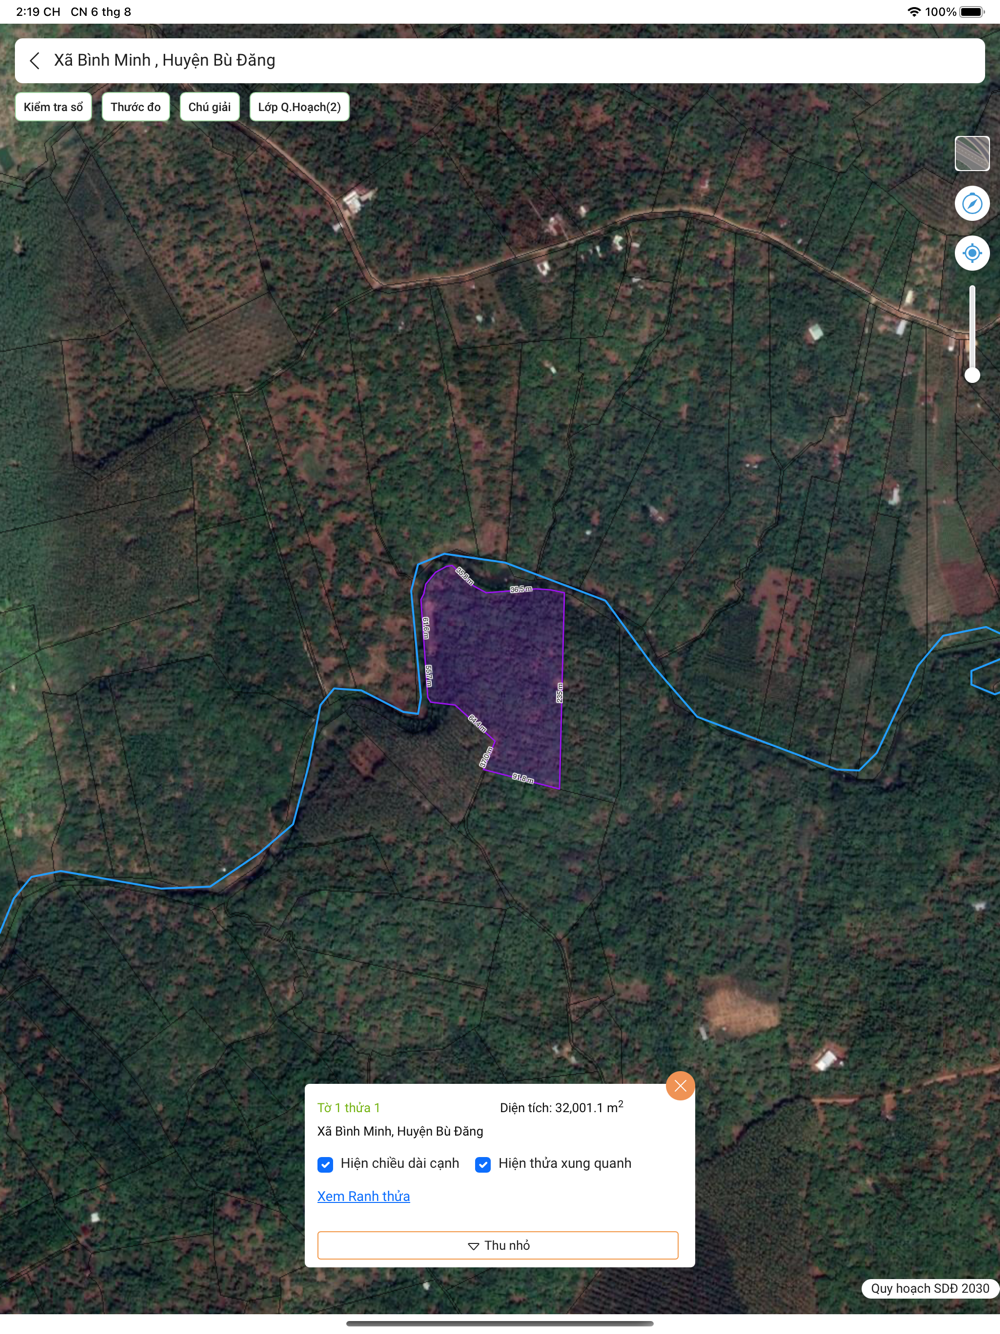Click the vertical opacity slider handle

[x=972, y=375]
